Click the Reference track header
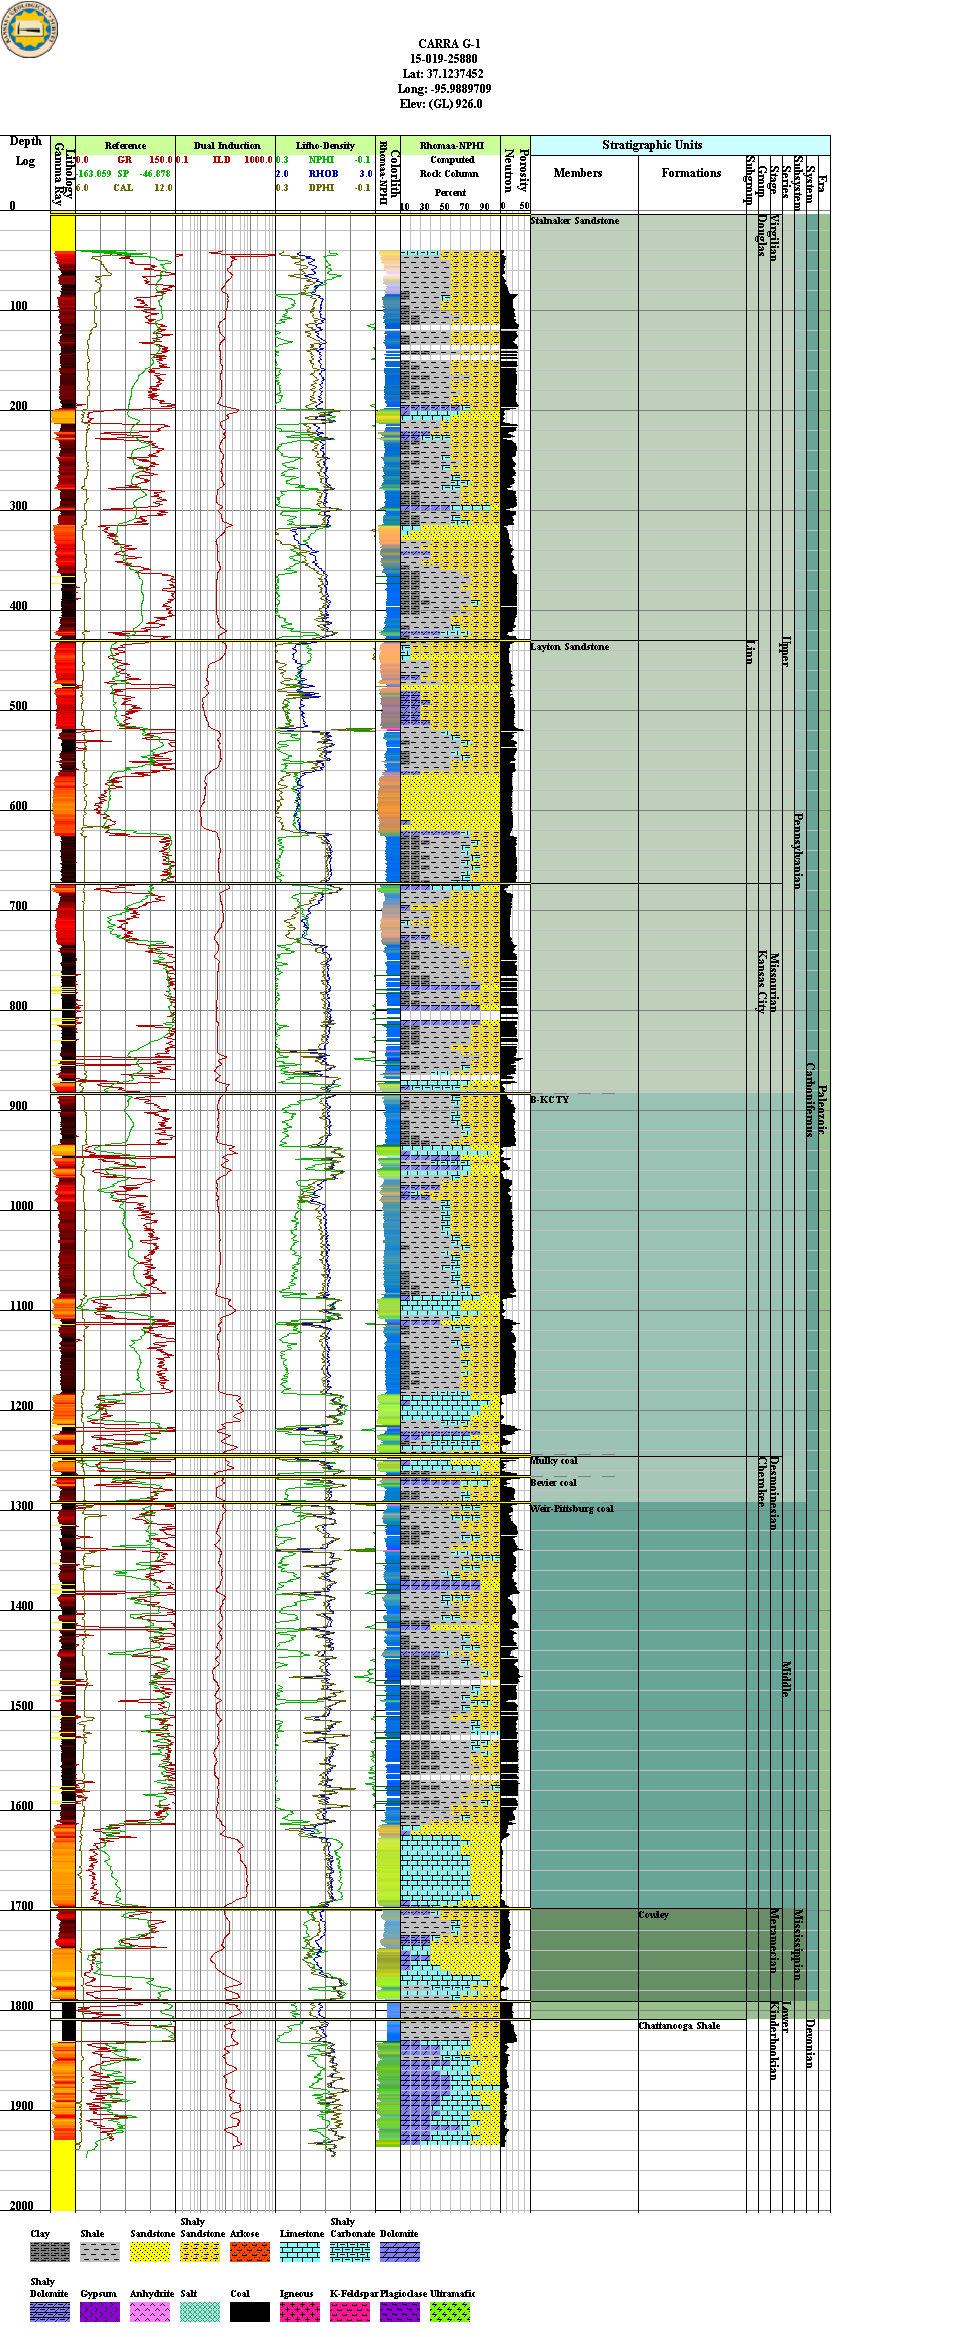The width and height of the screenshot is (980, 2337). (x=125, y=145)
